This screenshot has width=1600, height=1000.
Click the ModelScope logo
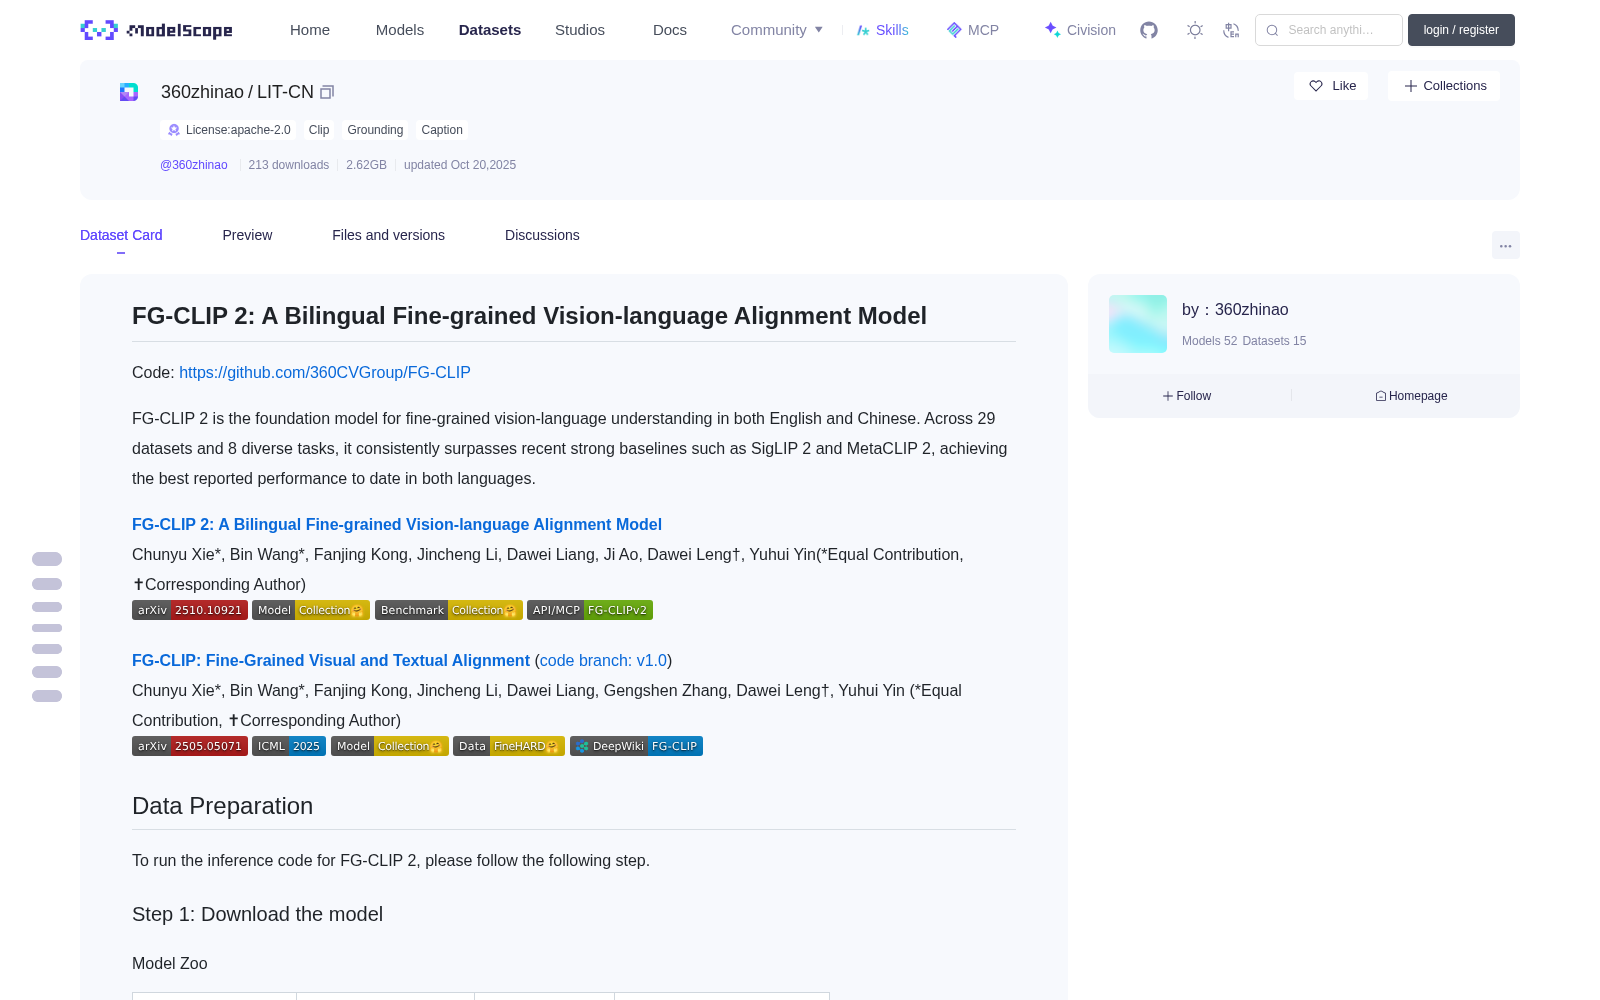click(156, 30)
